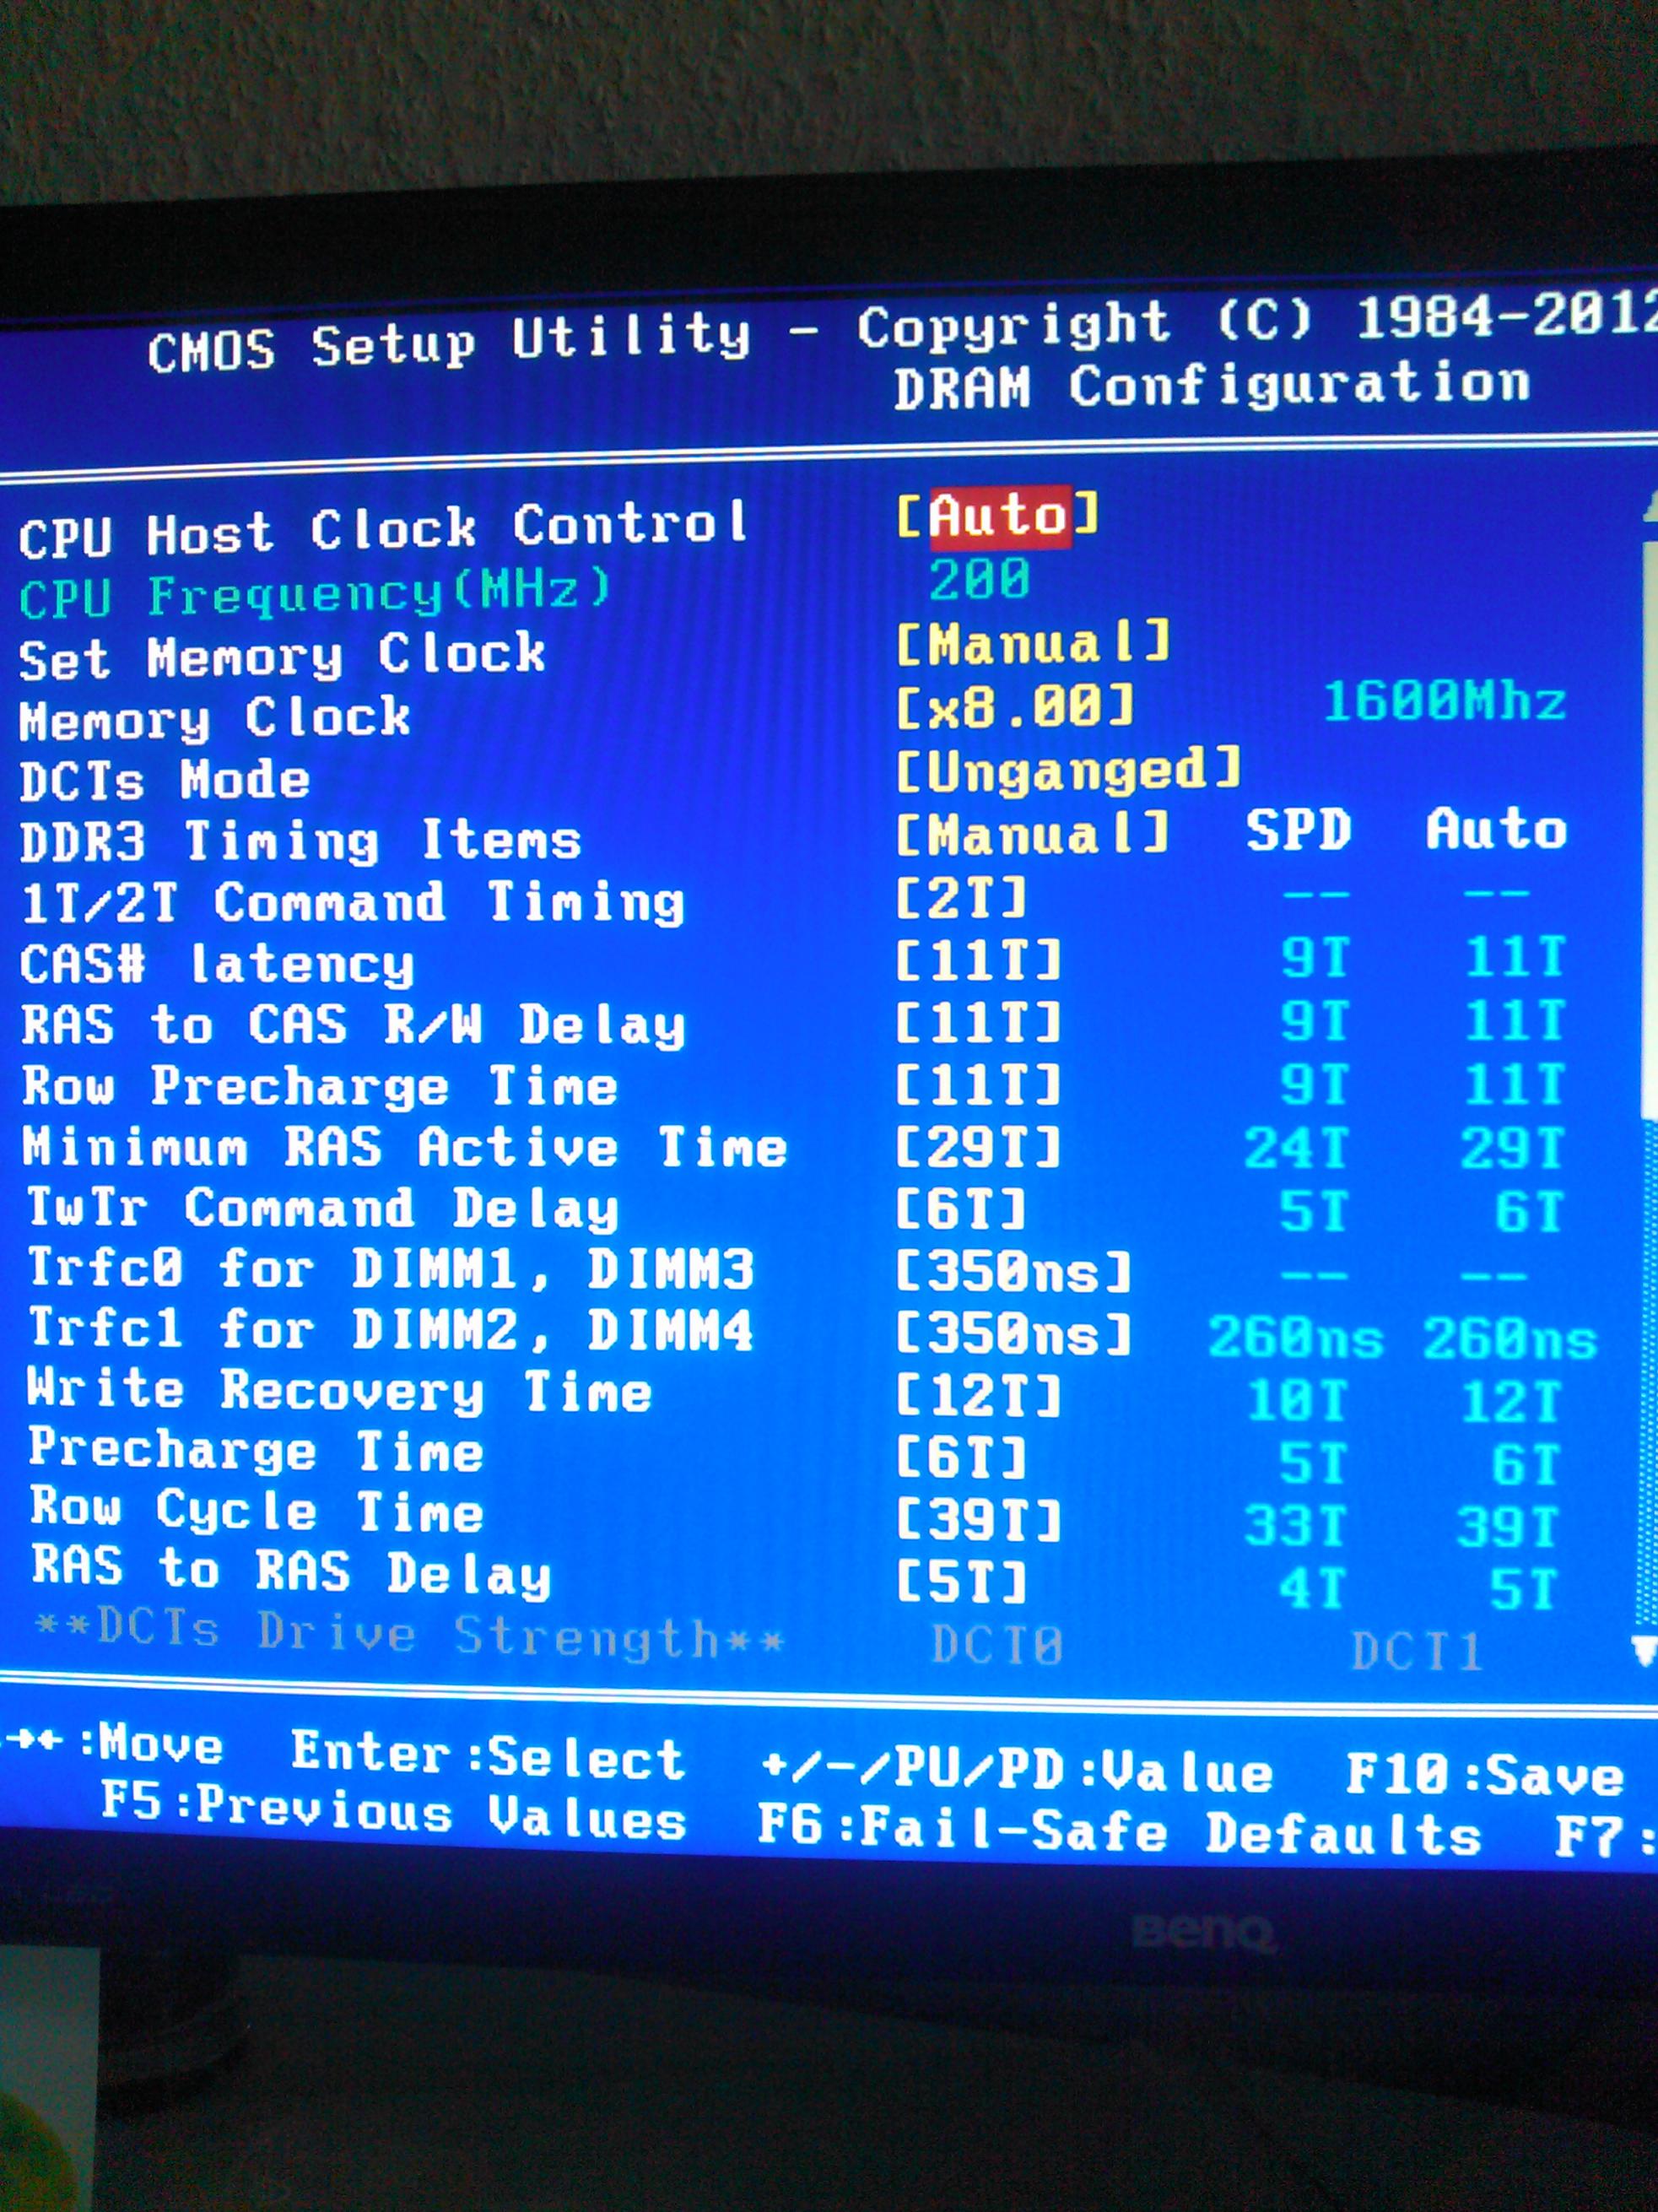Click Row Precharge Time 11T field

coord(977,1087)
